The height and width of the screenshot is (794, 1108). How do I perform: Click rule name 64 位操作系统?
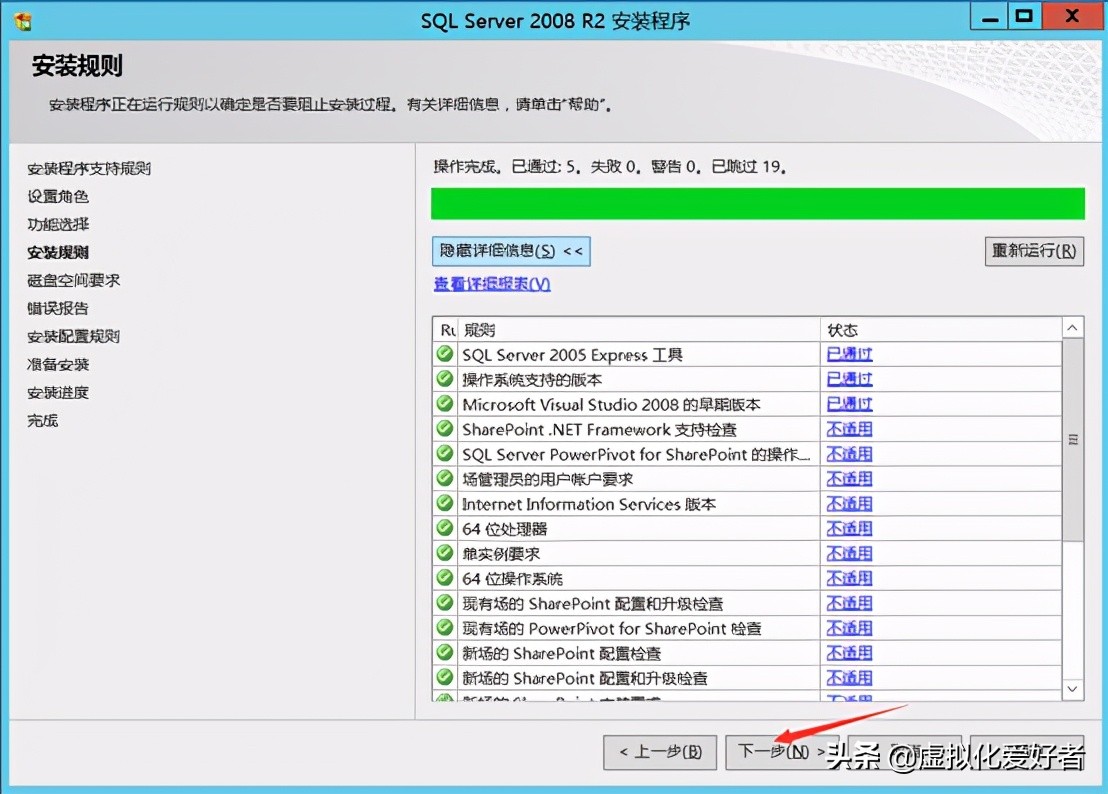512,579
